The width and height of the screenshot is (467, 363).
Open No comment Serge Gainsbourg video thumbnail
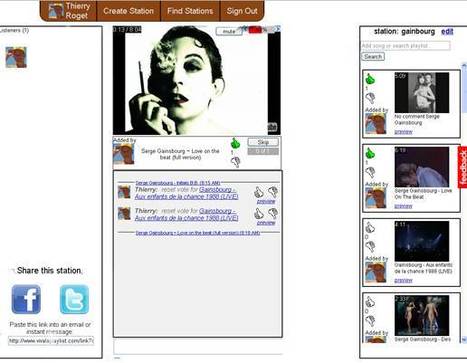(x=422, y=92)
